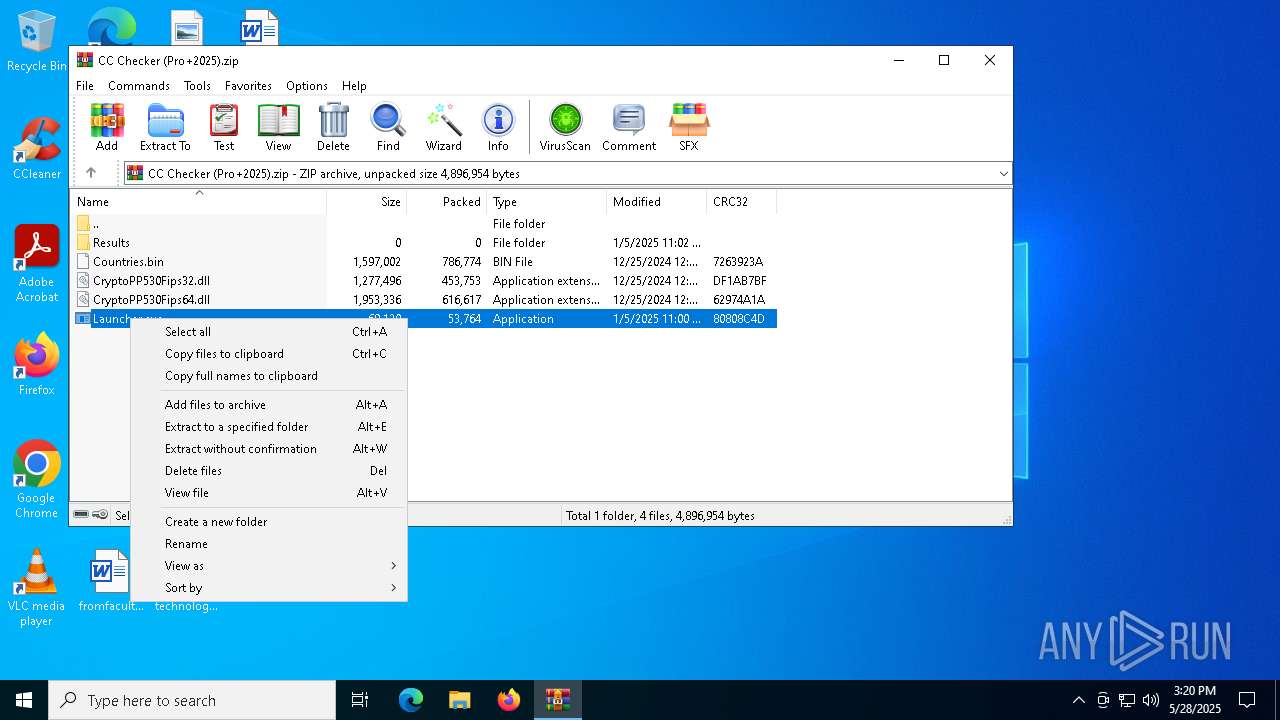Image resolution: width=1280 pixels, height=720 pixels.
Task: Open CCleaner desktop shortcut
Action: pyautogui.click(x=37, y=149)
